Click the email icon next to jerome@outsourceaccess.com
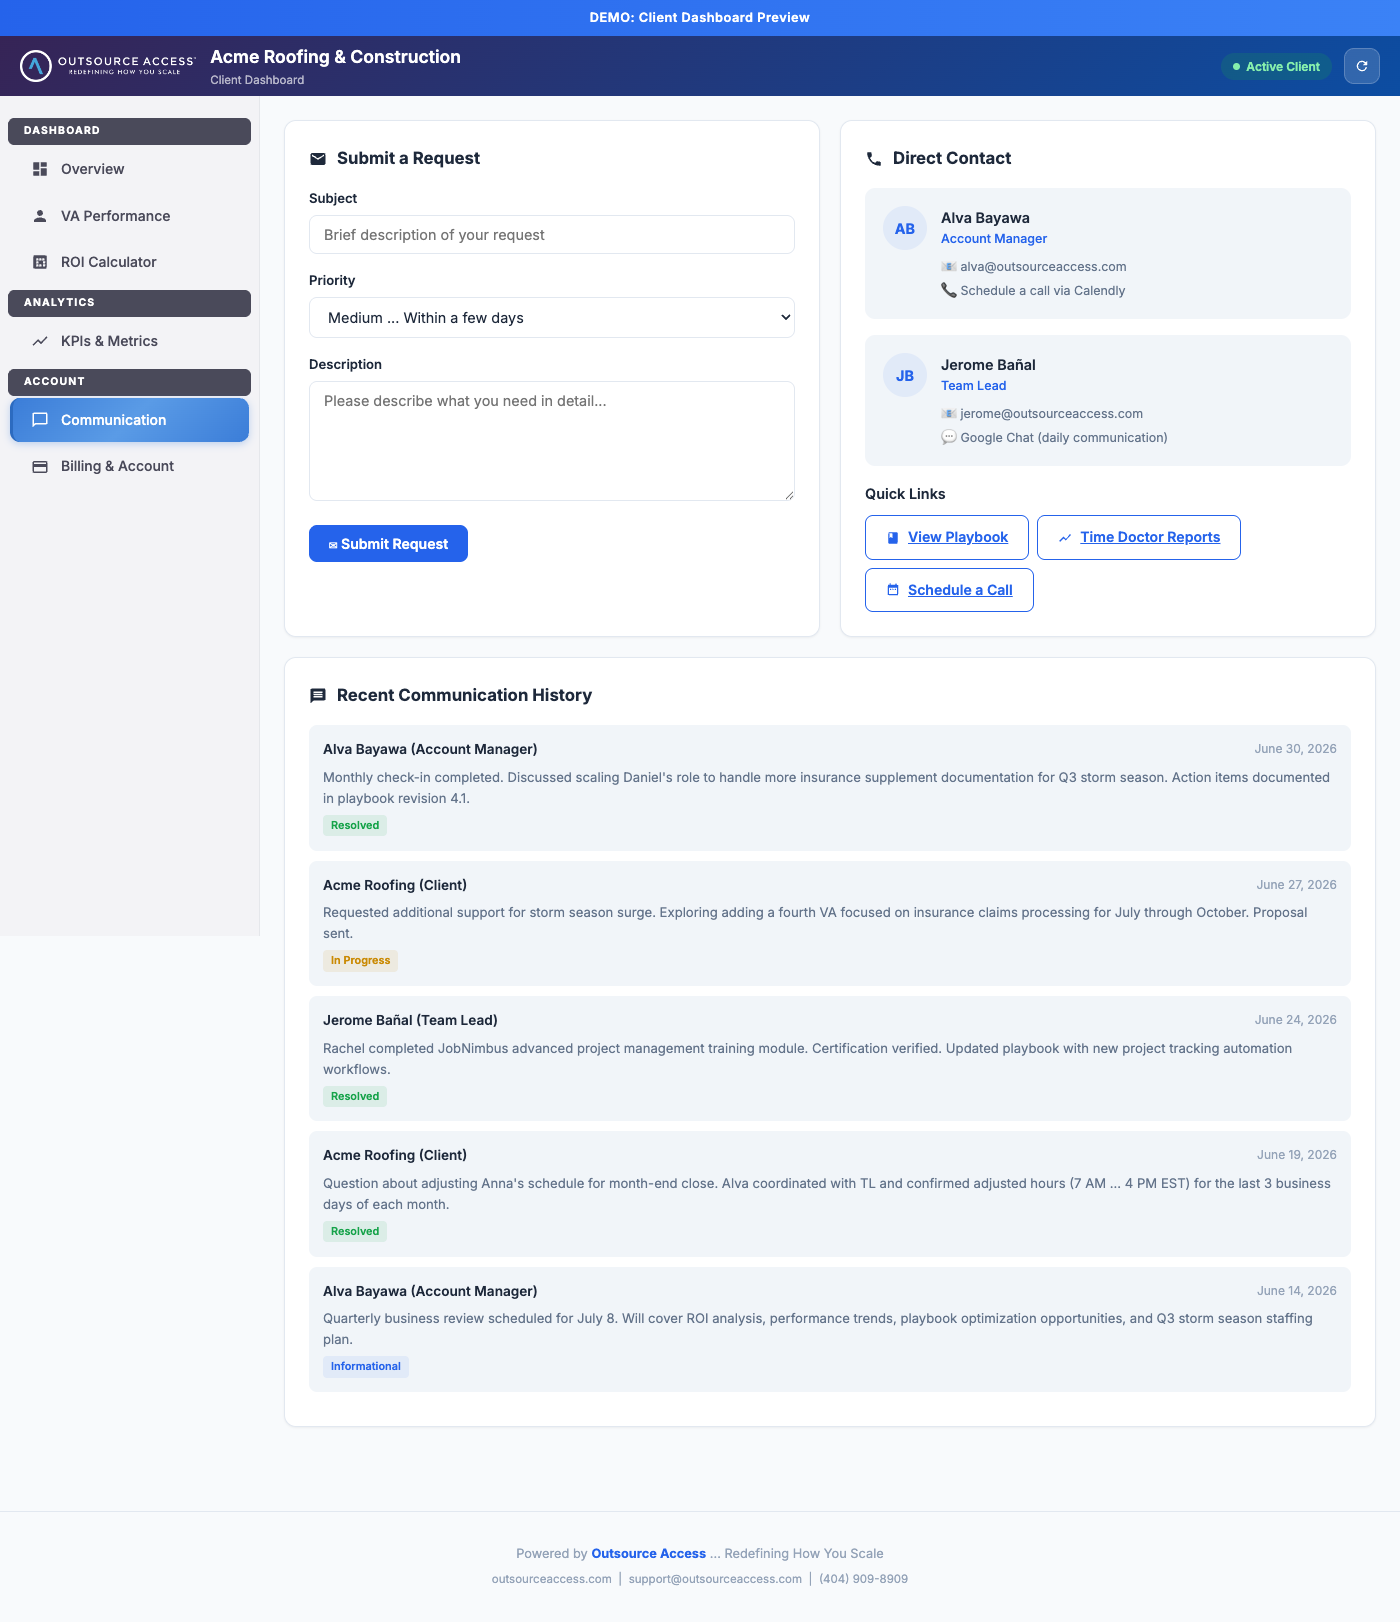This screenshot has width=1400, height=1622. point(949,414)
